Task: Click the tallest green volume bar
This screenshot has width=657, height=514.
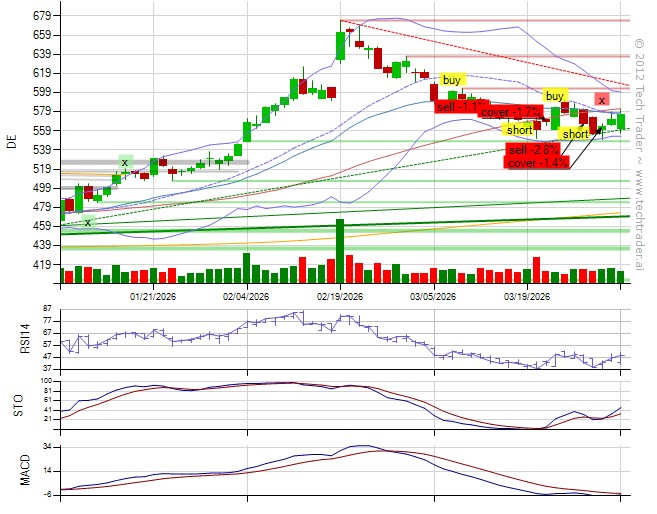Action: coord(340,252)
